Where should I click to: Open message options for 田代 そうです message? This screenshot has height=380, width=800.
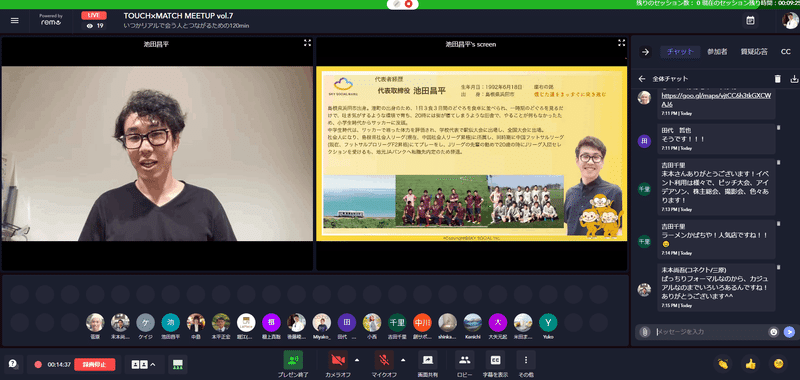point(779,128)
